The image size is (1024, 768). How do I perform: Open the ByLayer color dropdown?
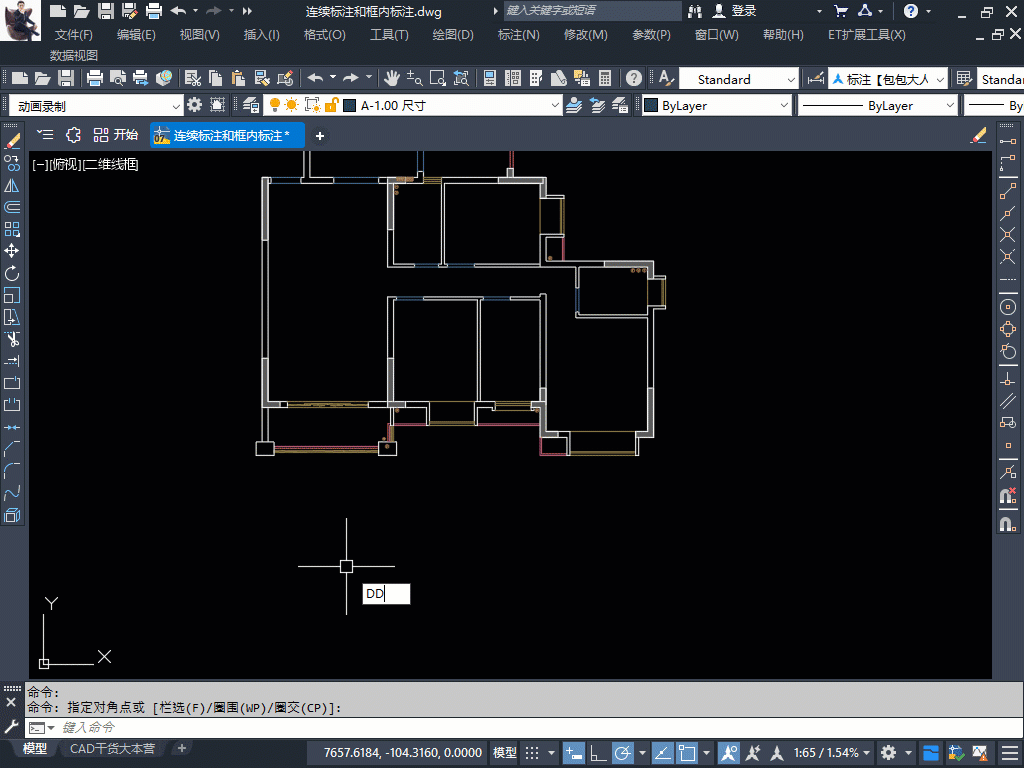click(716, 105)
